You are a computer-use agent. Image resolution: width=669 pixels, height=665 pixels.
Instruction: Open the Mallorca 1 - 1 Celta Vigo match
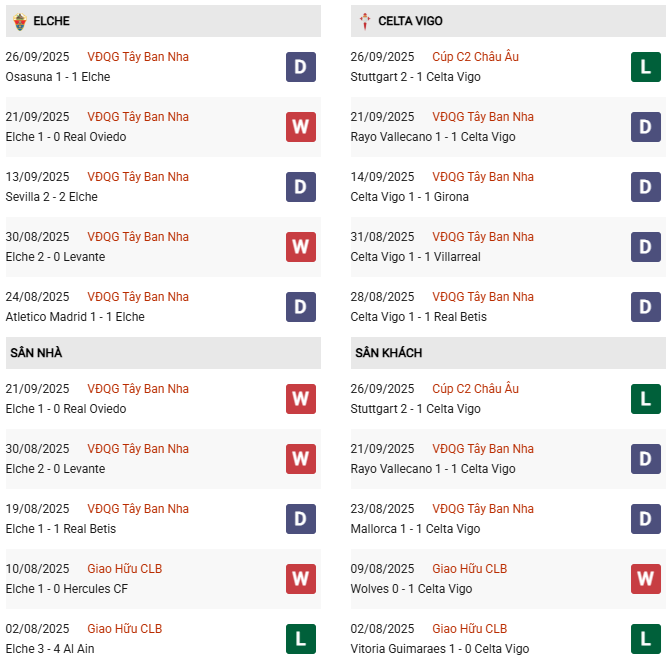click(415, 529)
